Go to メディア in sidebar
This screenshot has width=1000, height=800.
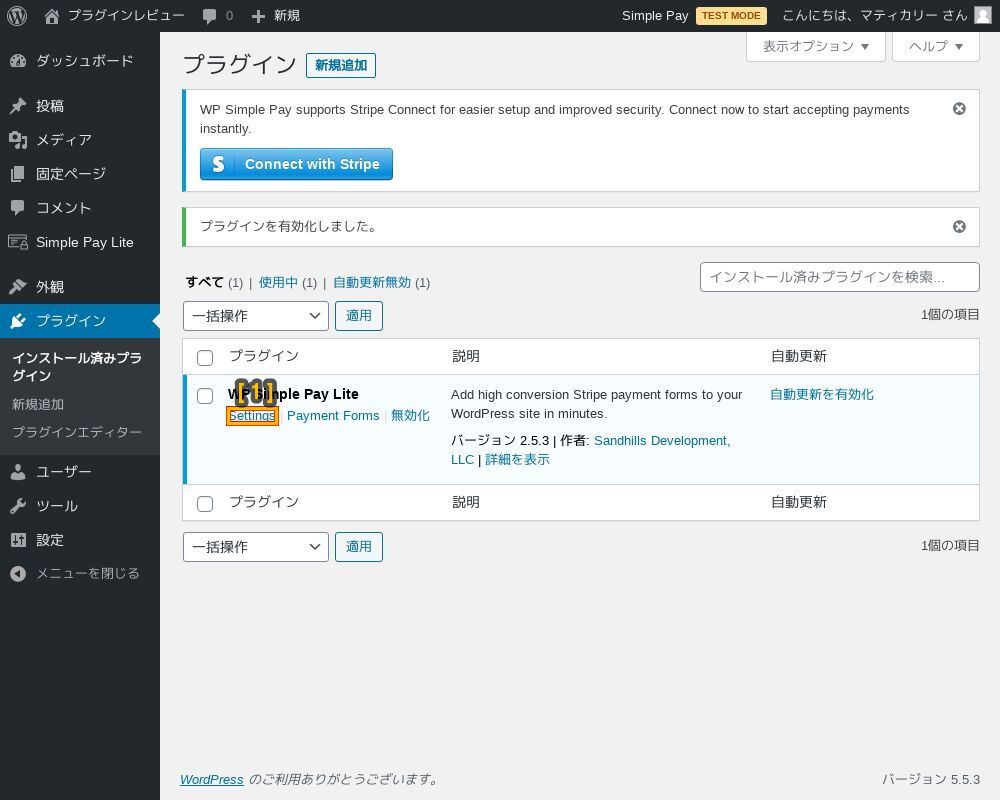coord(80,140)
